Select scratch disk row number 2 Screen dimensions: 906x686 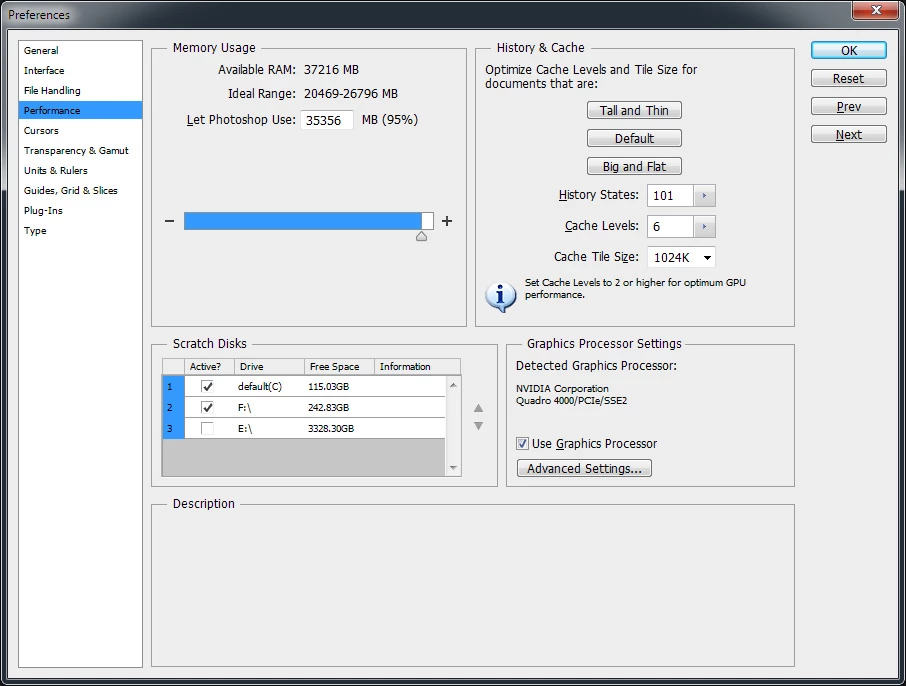(x=173, y=407)
